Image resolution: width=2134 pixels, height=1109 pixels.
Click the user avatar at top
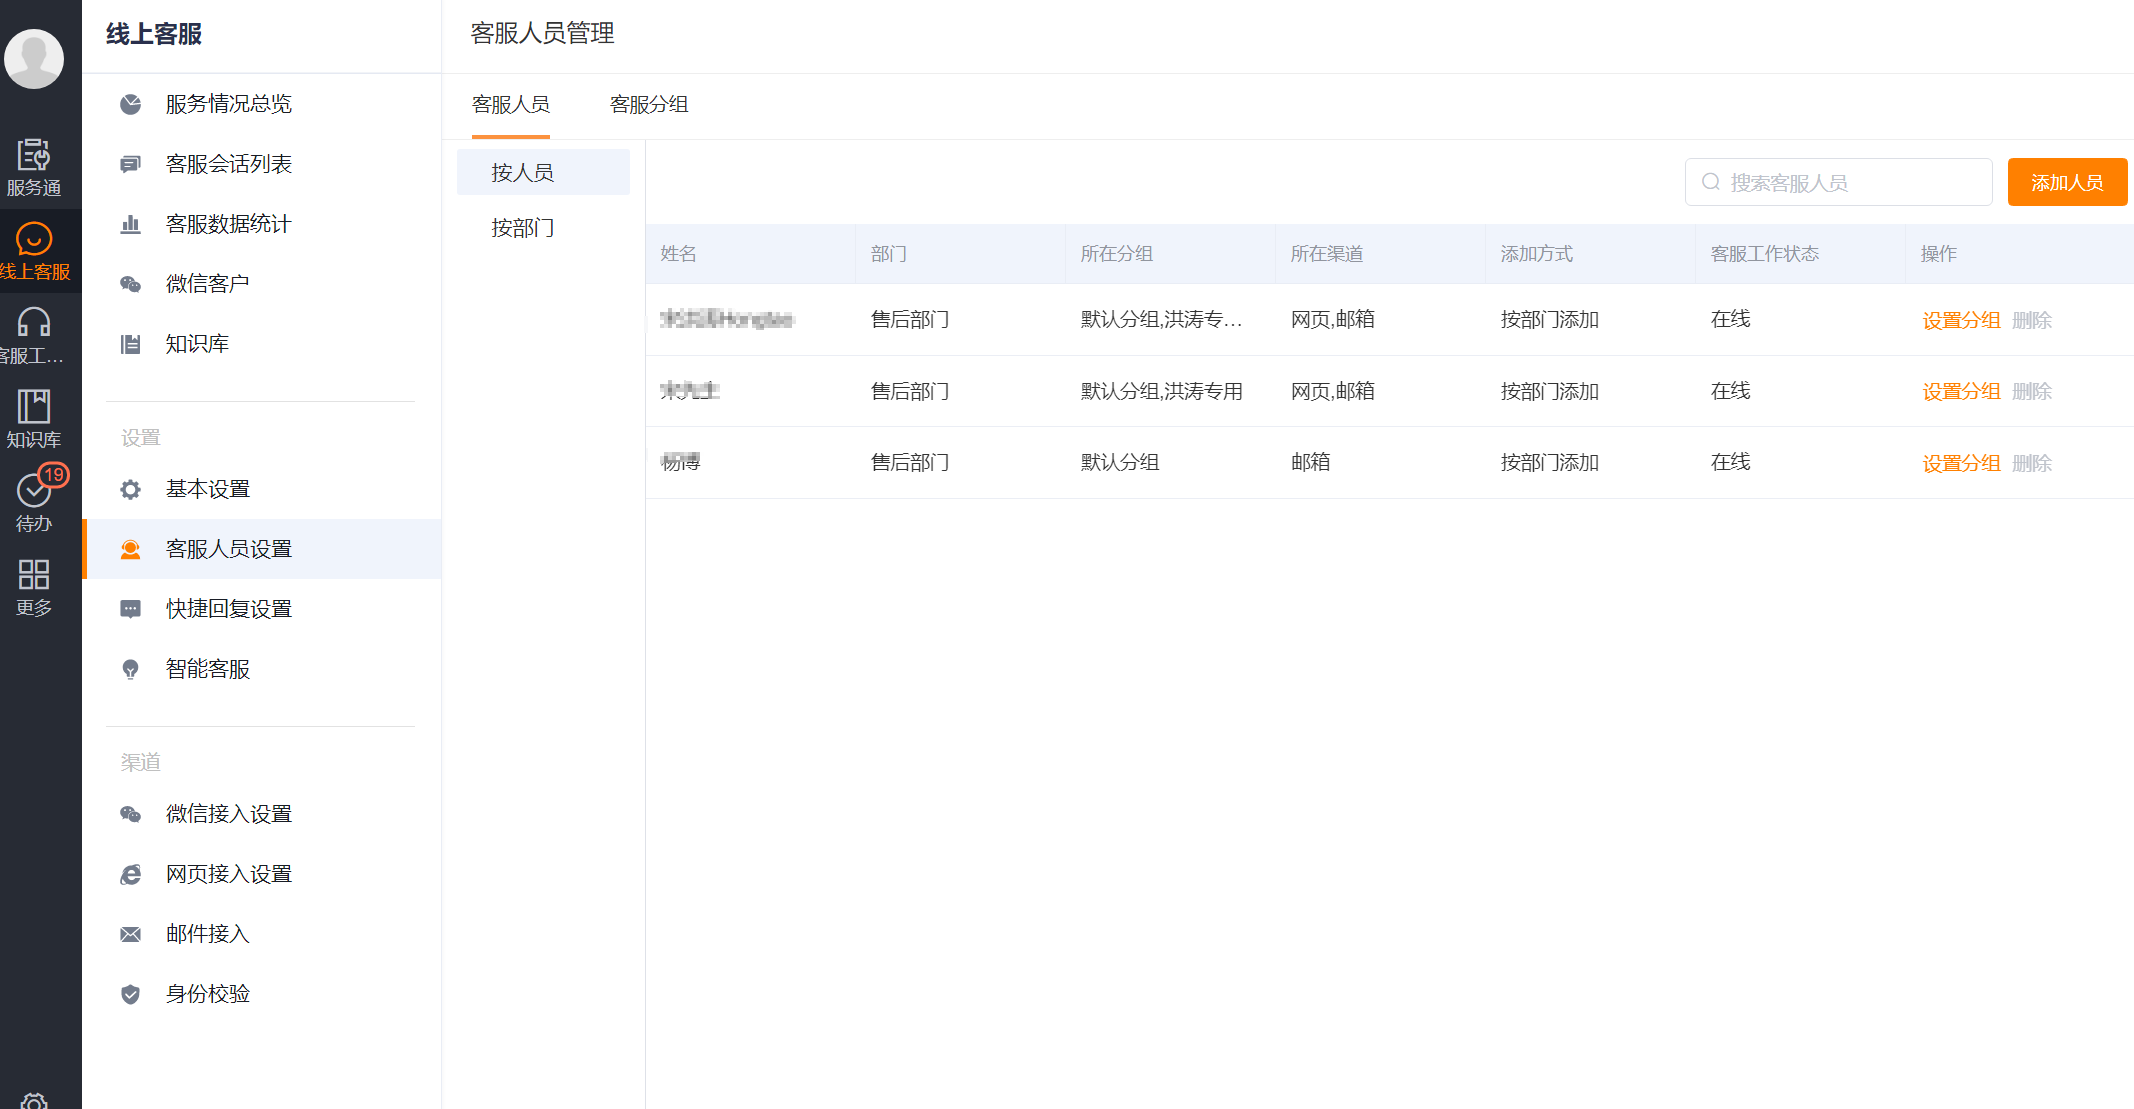[34, 58]
